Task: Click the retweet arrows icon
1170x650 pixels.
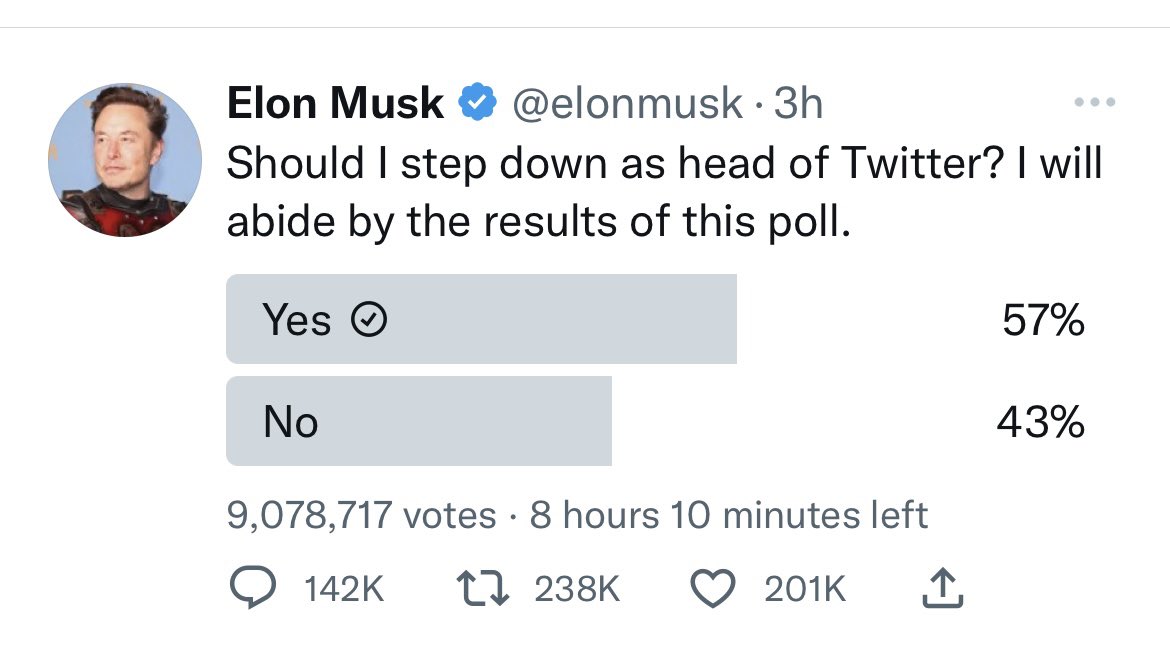Action: 483,588
